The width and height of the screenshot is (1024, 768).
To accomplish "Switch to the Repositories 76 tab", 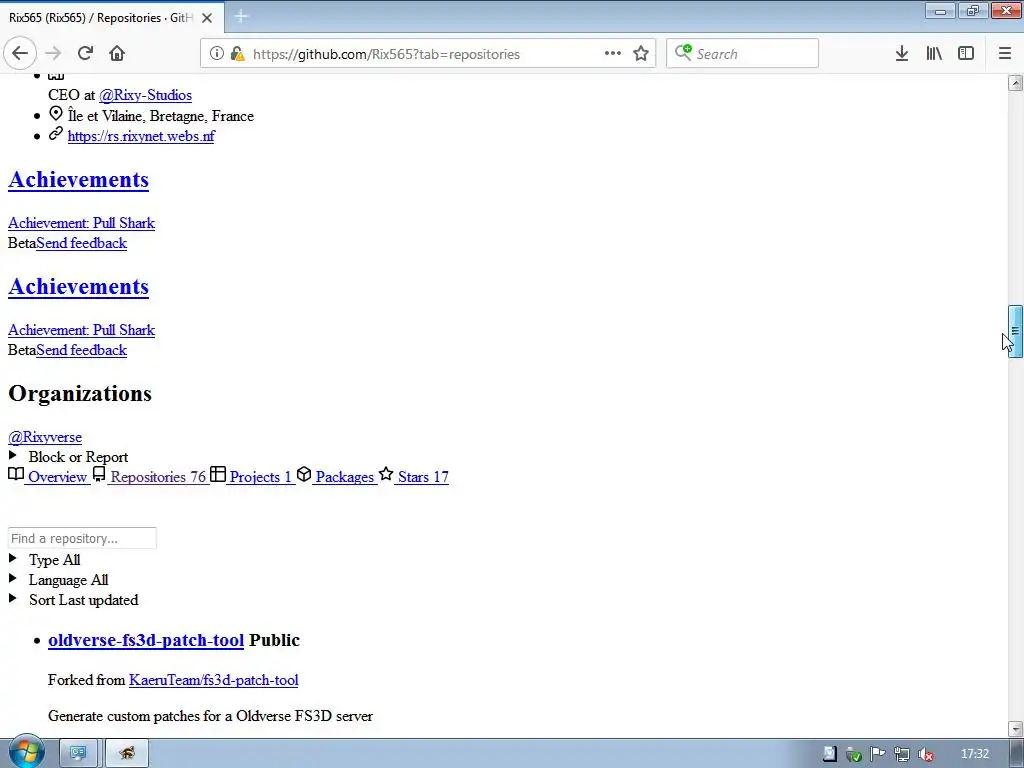I will tap(150, 476).
